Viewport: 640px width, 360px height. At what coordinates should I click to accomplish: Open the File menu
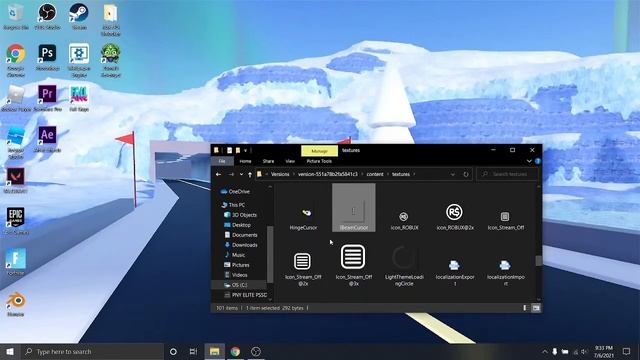point(222,161)
